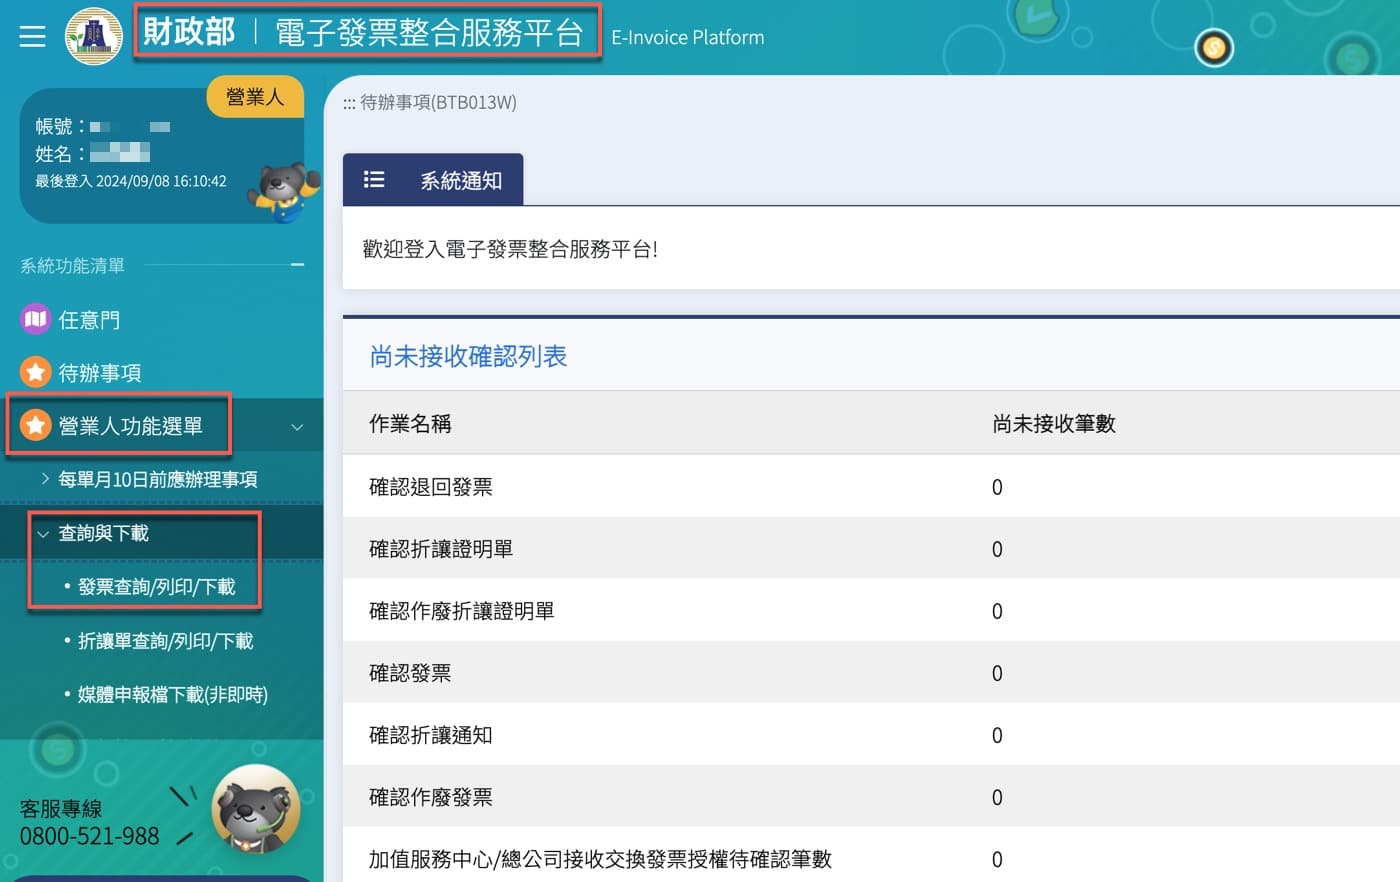1400x882 pixels.
Task: Click 財政部 電子發票整合服務平台 title
Action: (x=364, y=33)
